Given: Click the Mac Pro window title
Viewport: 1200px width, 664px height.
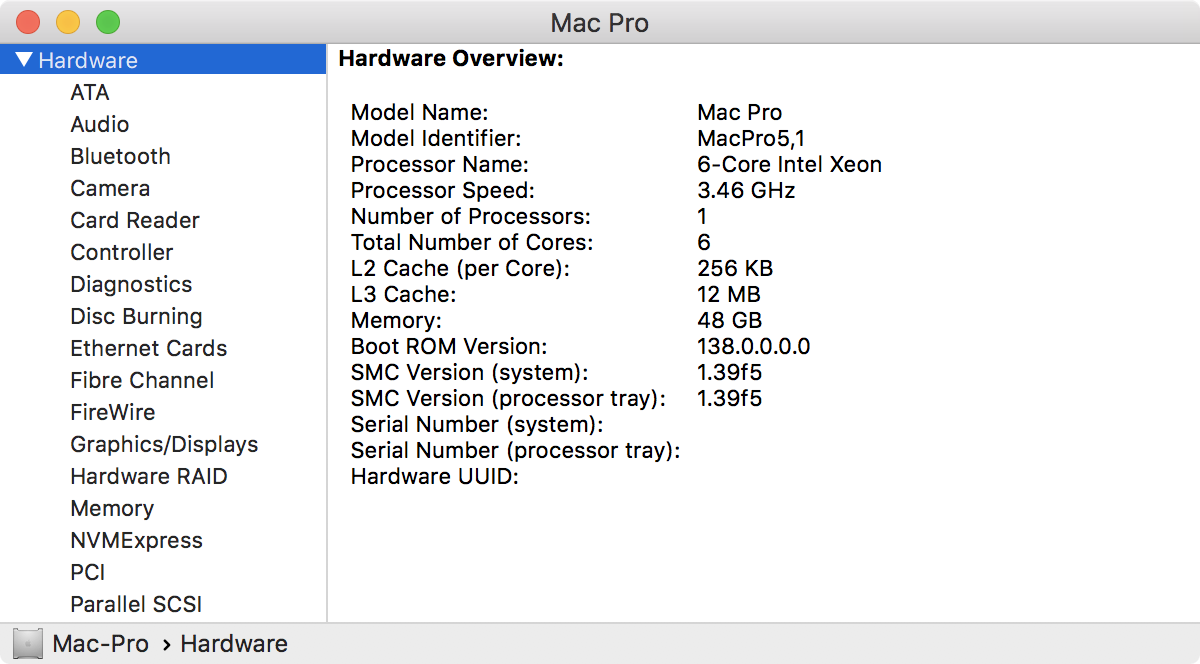Looking at the screenshot, I should pos(600,22).
